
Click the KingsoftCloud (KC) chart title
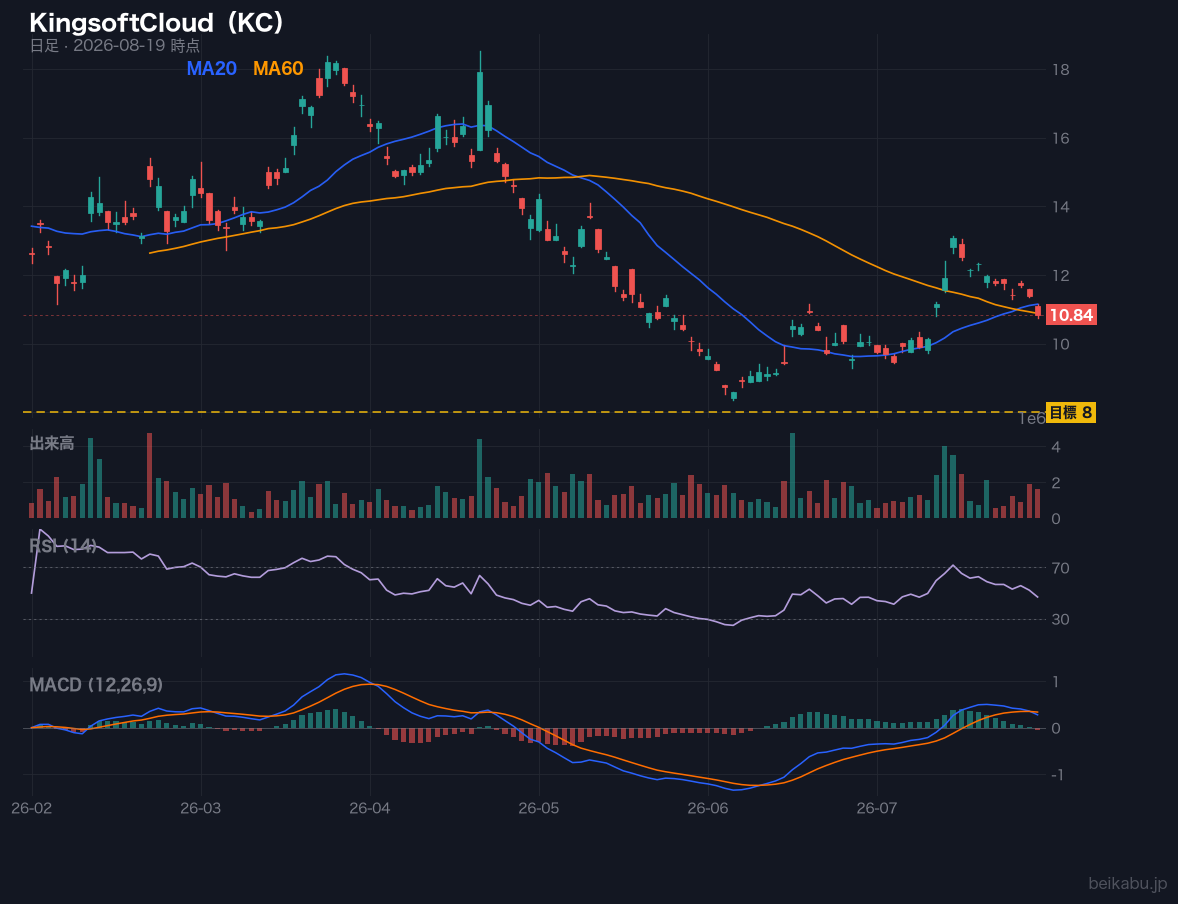pyautogui.click(x=157, y=23)
